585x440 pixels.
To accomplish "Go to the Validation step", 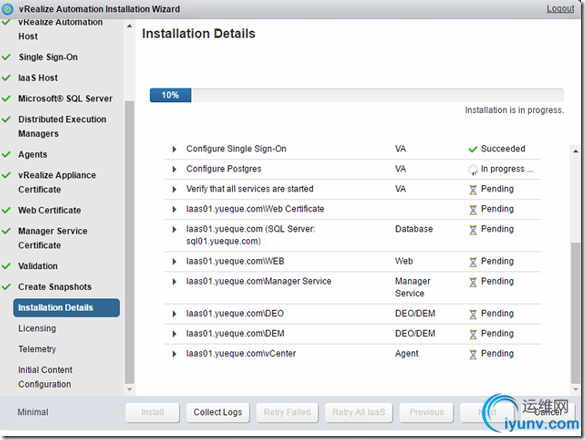I will coord(38,266).
